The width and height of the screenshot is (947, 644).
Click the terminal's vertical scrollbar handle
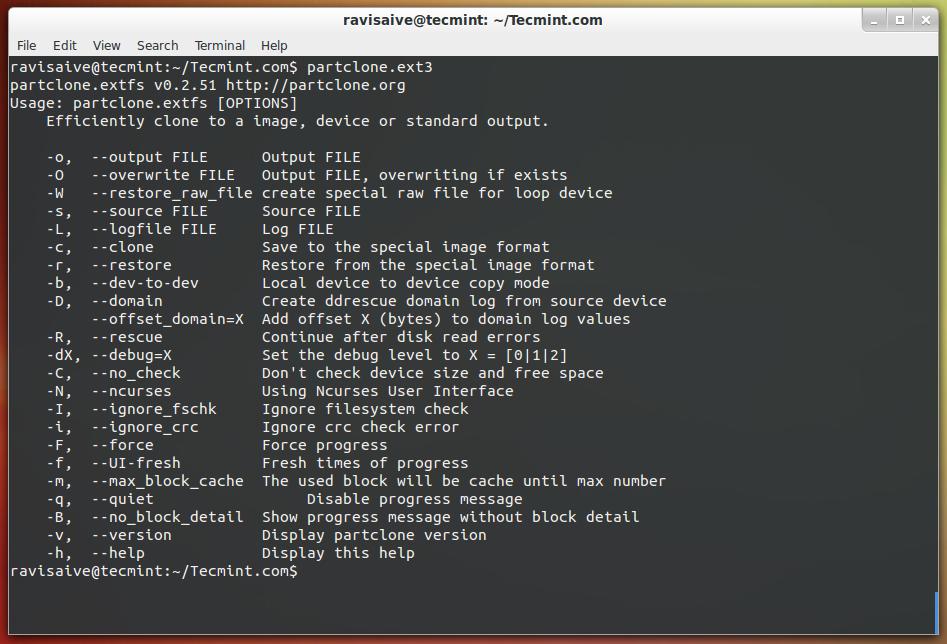click(x=937, y=611)
